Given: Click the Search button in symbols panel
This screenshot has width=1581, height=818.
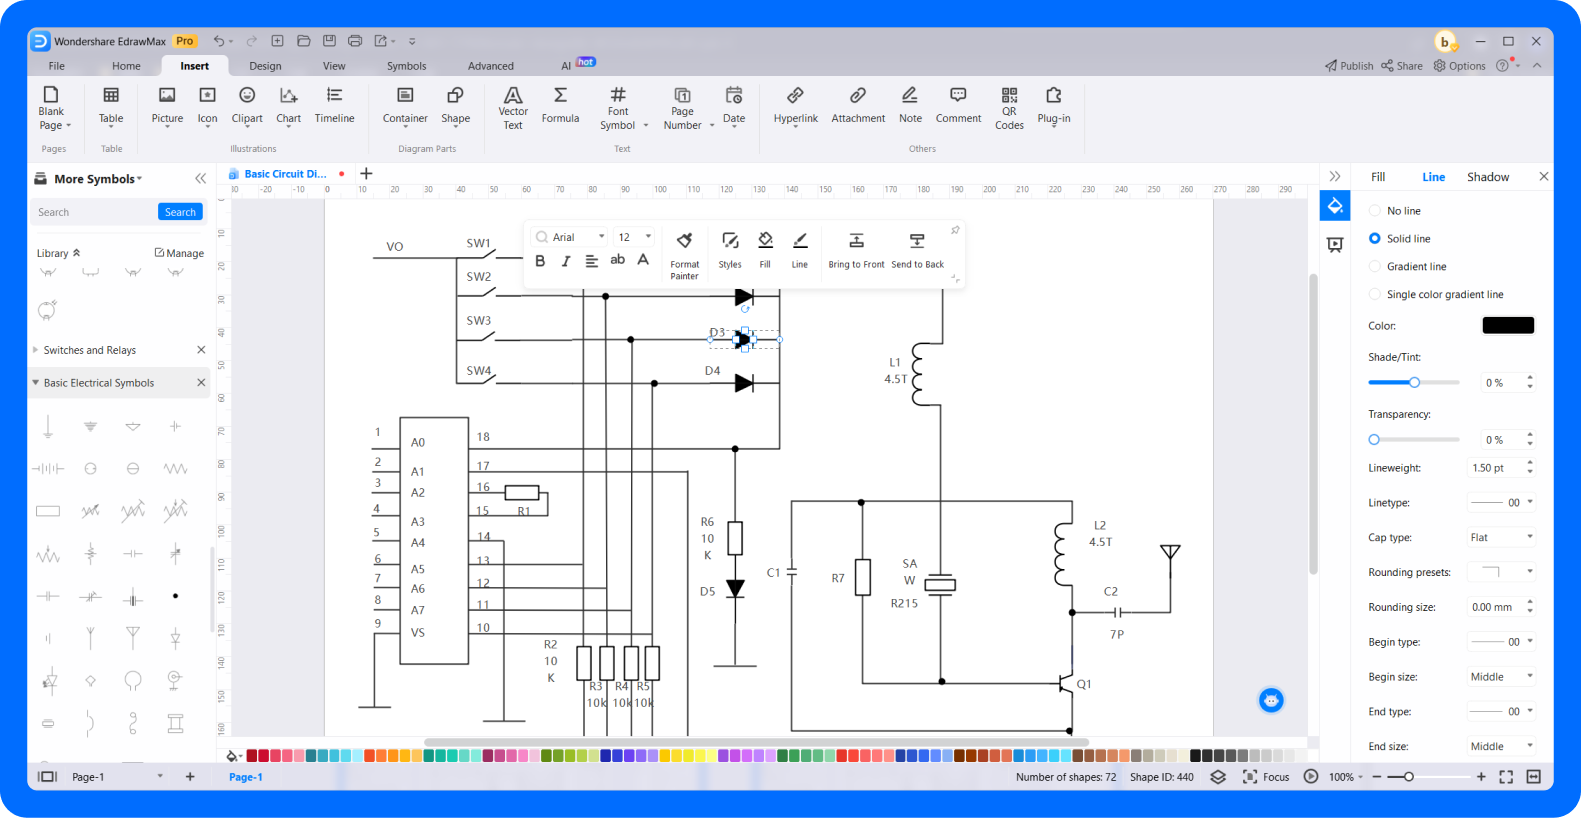Looking at the screenshot, I should coord(180,212).
